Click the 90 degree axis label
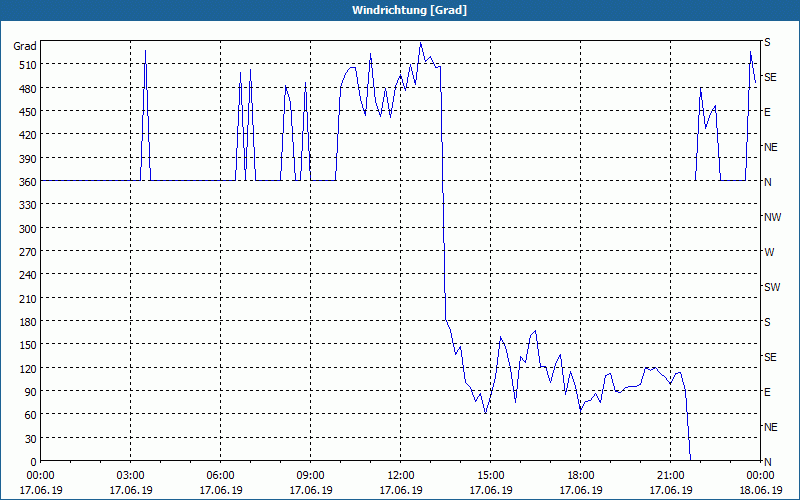Image resolution: width=800 pixels, height=500 pixels. [31, 391]
